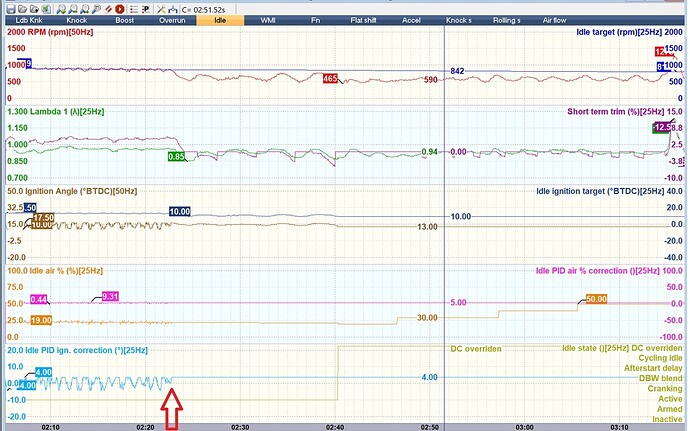690x431 pixels.
Task: Click the 03:00 time axis label
Action: coord(525,427)
